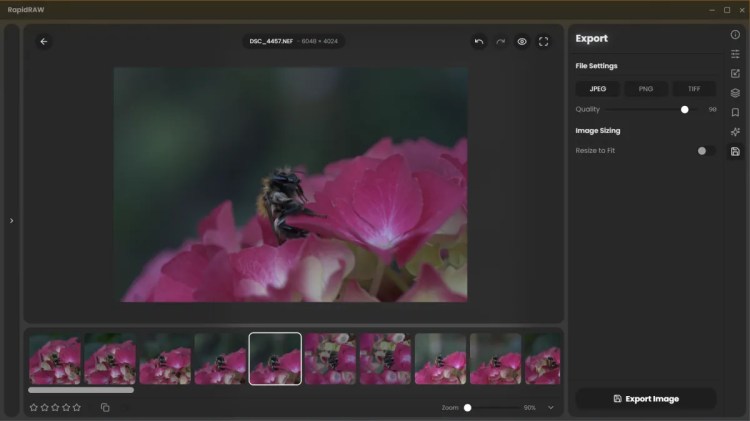Collapse the filmstrip with the chevron
Screen dimensions: 750x421
[550, 407]
